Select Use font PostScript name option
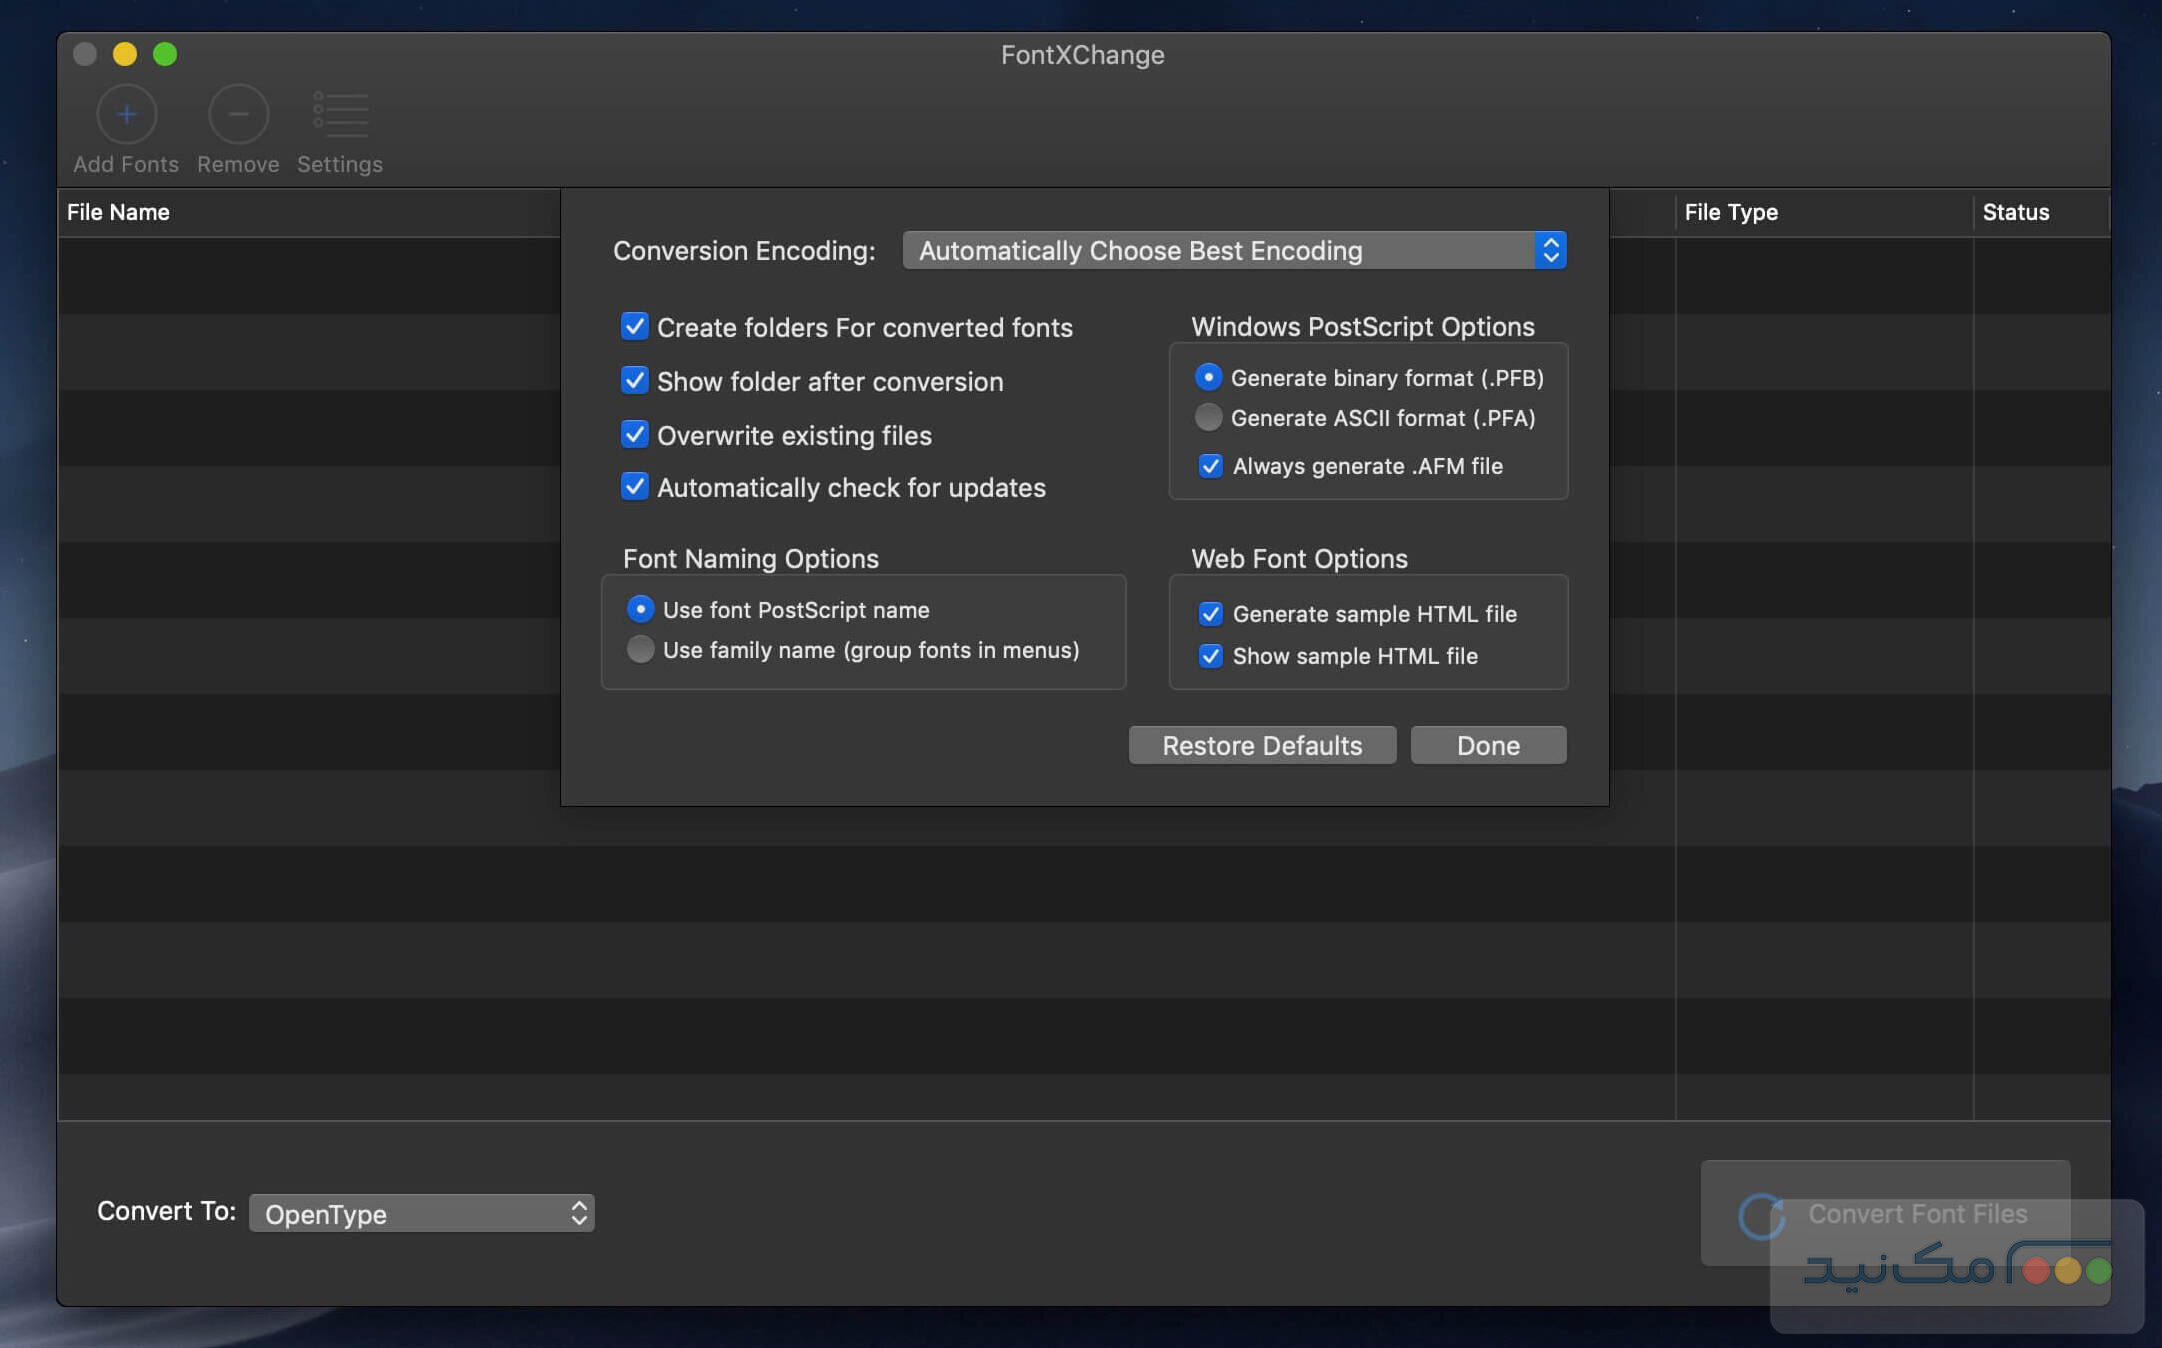Screen dimensions: 2162x1348 (640, 609)
